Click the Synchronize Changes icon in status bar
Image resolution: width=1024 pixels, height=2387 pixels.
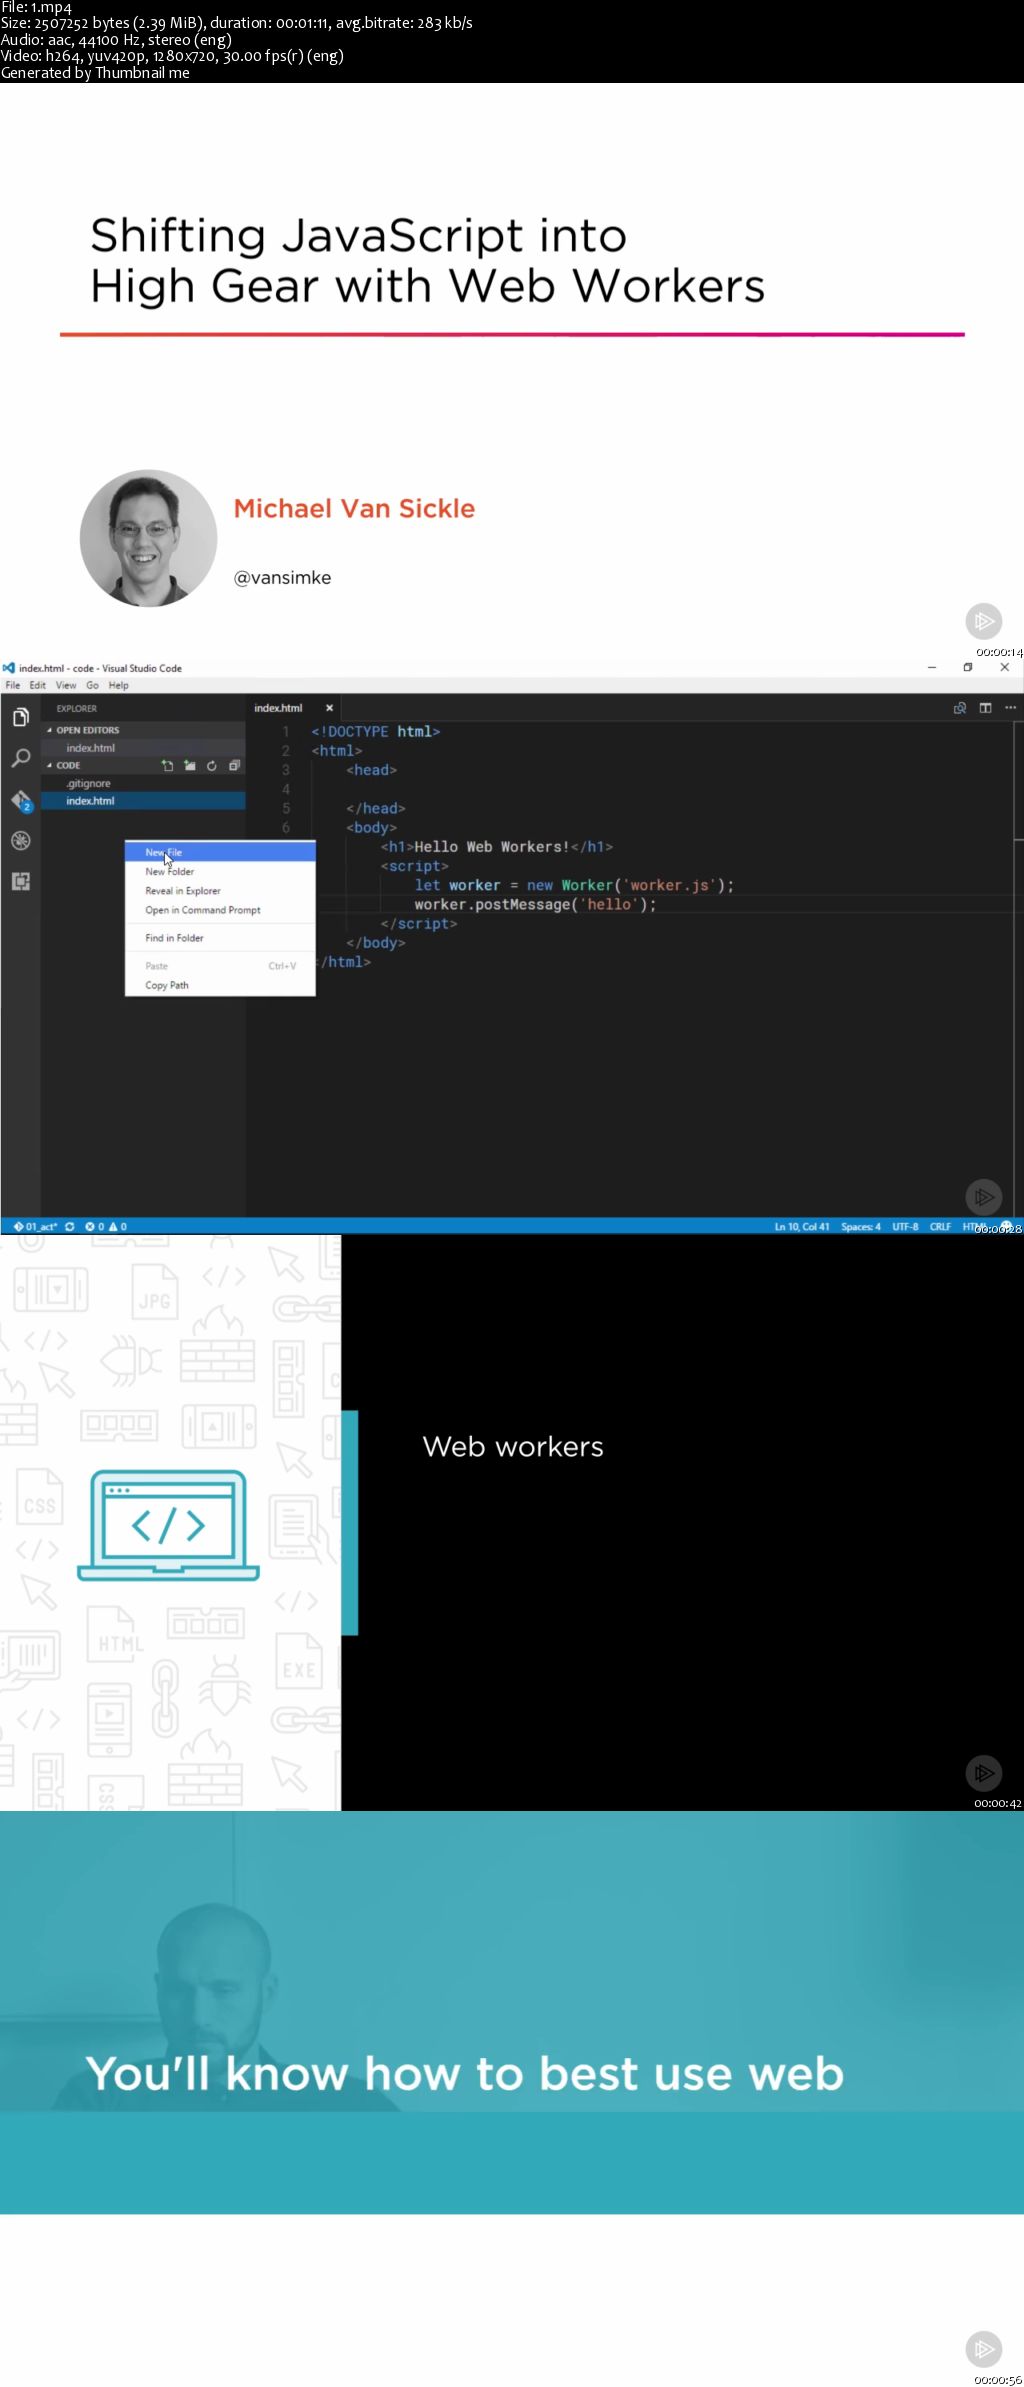[70, 1226]
